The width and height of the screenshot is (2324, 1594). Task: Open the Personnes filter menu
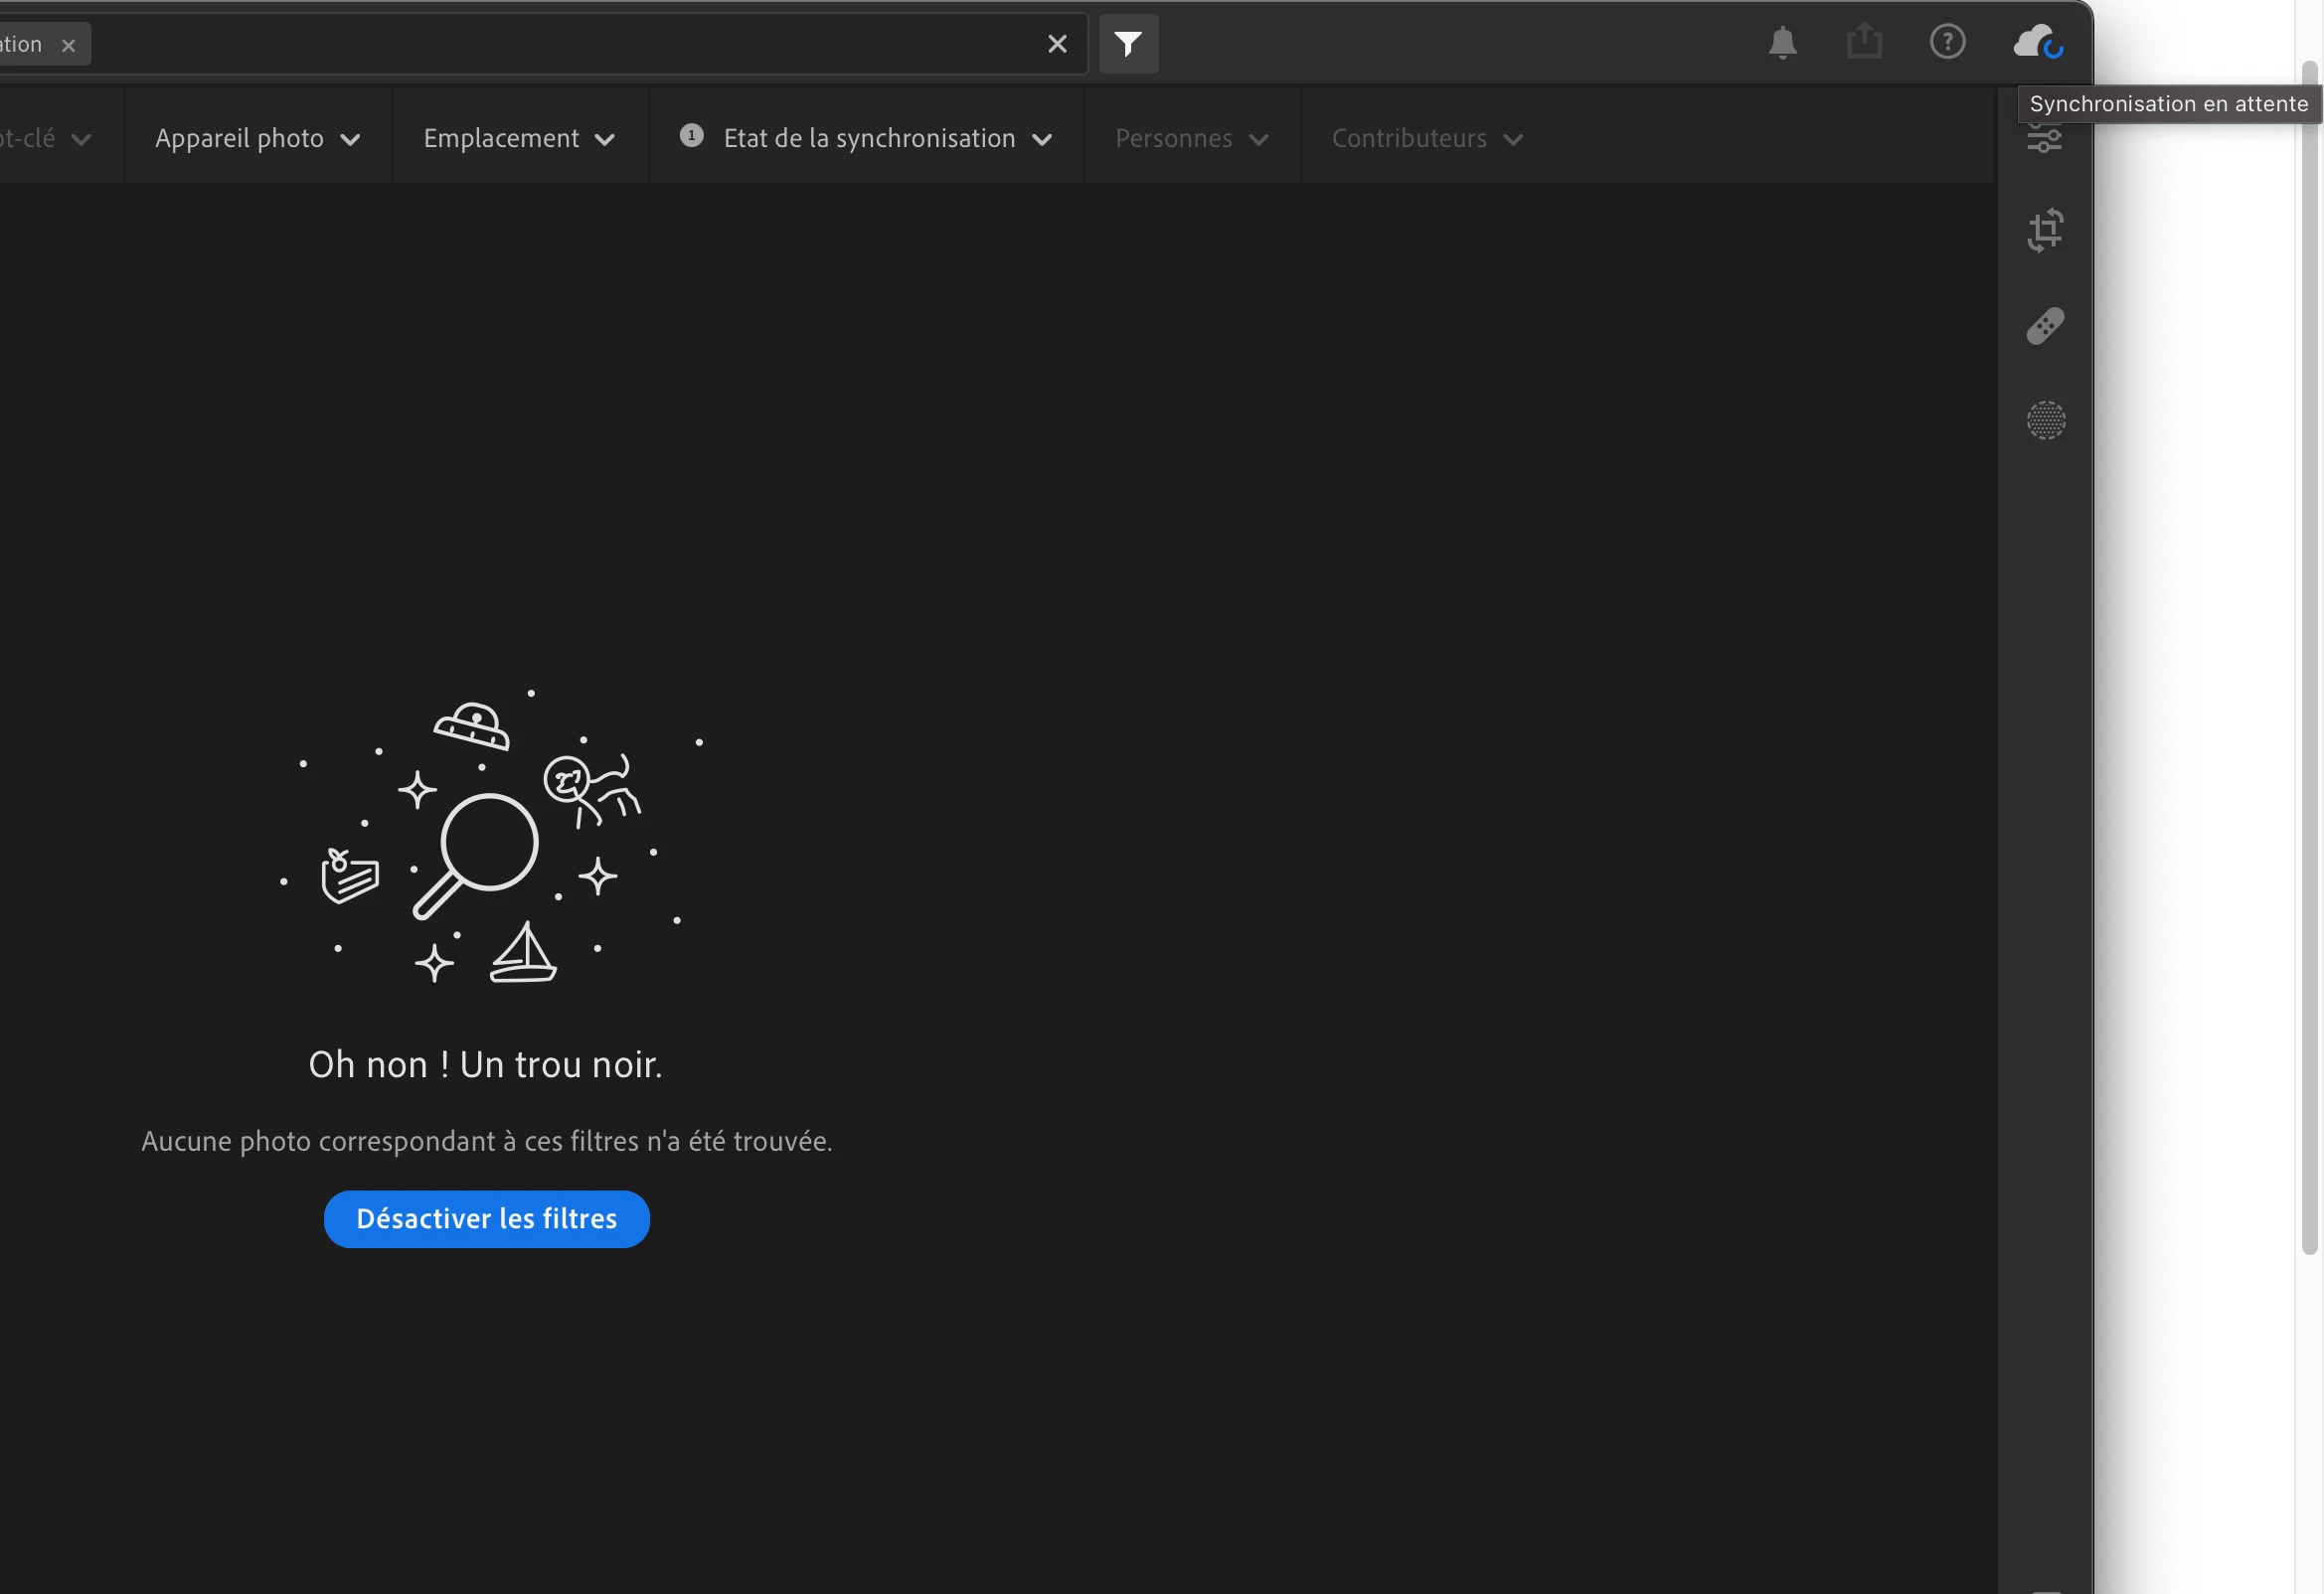pyautogui.click(x=1191, y=138)
